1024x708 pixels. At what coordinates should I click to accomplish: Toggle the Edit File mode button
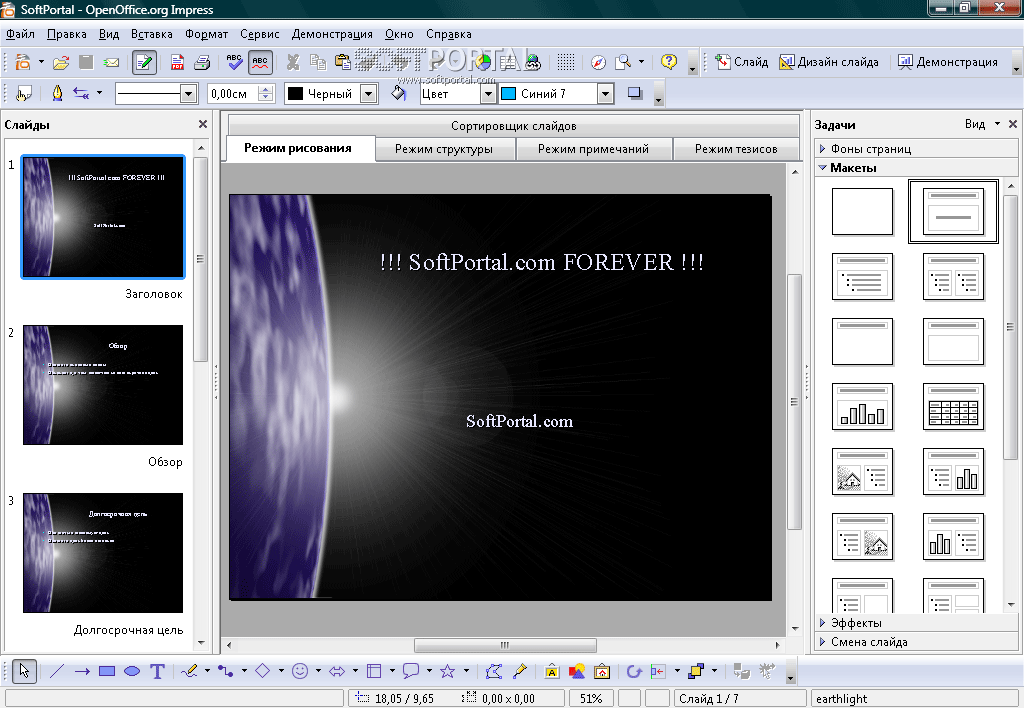(x=144, y=63)
